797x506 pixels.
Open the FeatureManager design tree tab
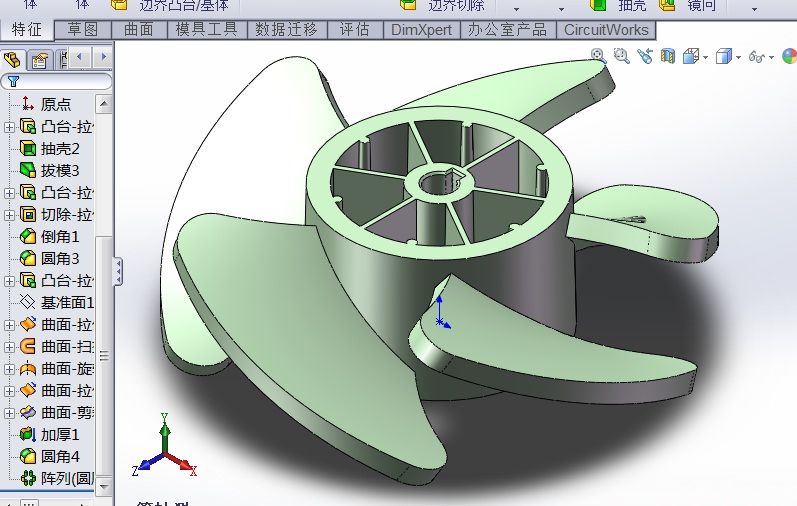pyautogui.click(x=12, y=59)
